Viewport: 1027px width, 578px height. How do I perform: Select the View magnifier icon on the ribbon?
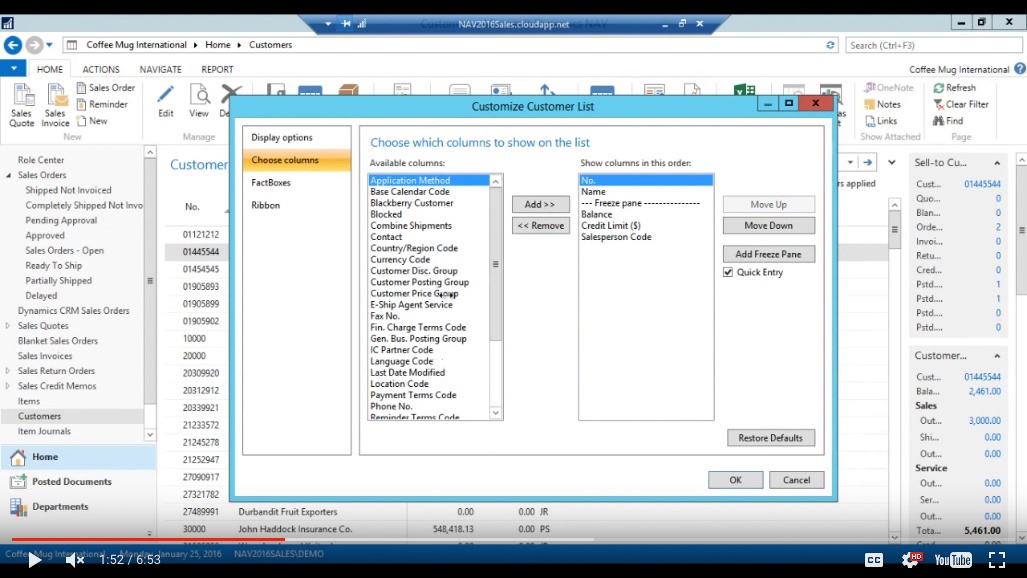[199, 100]
